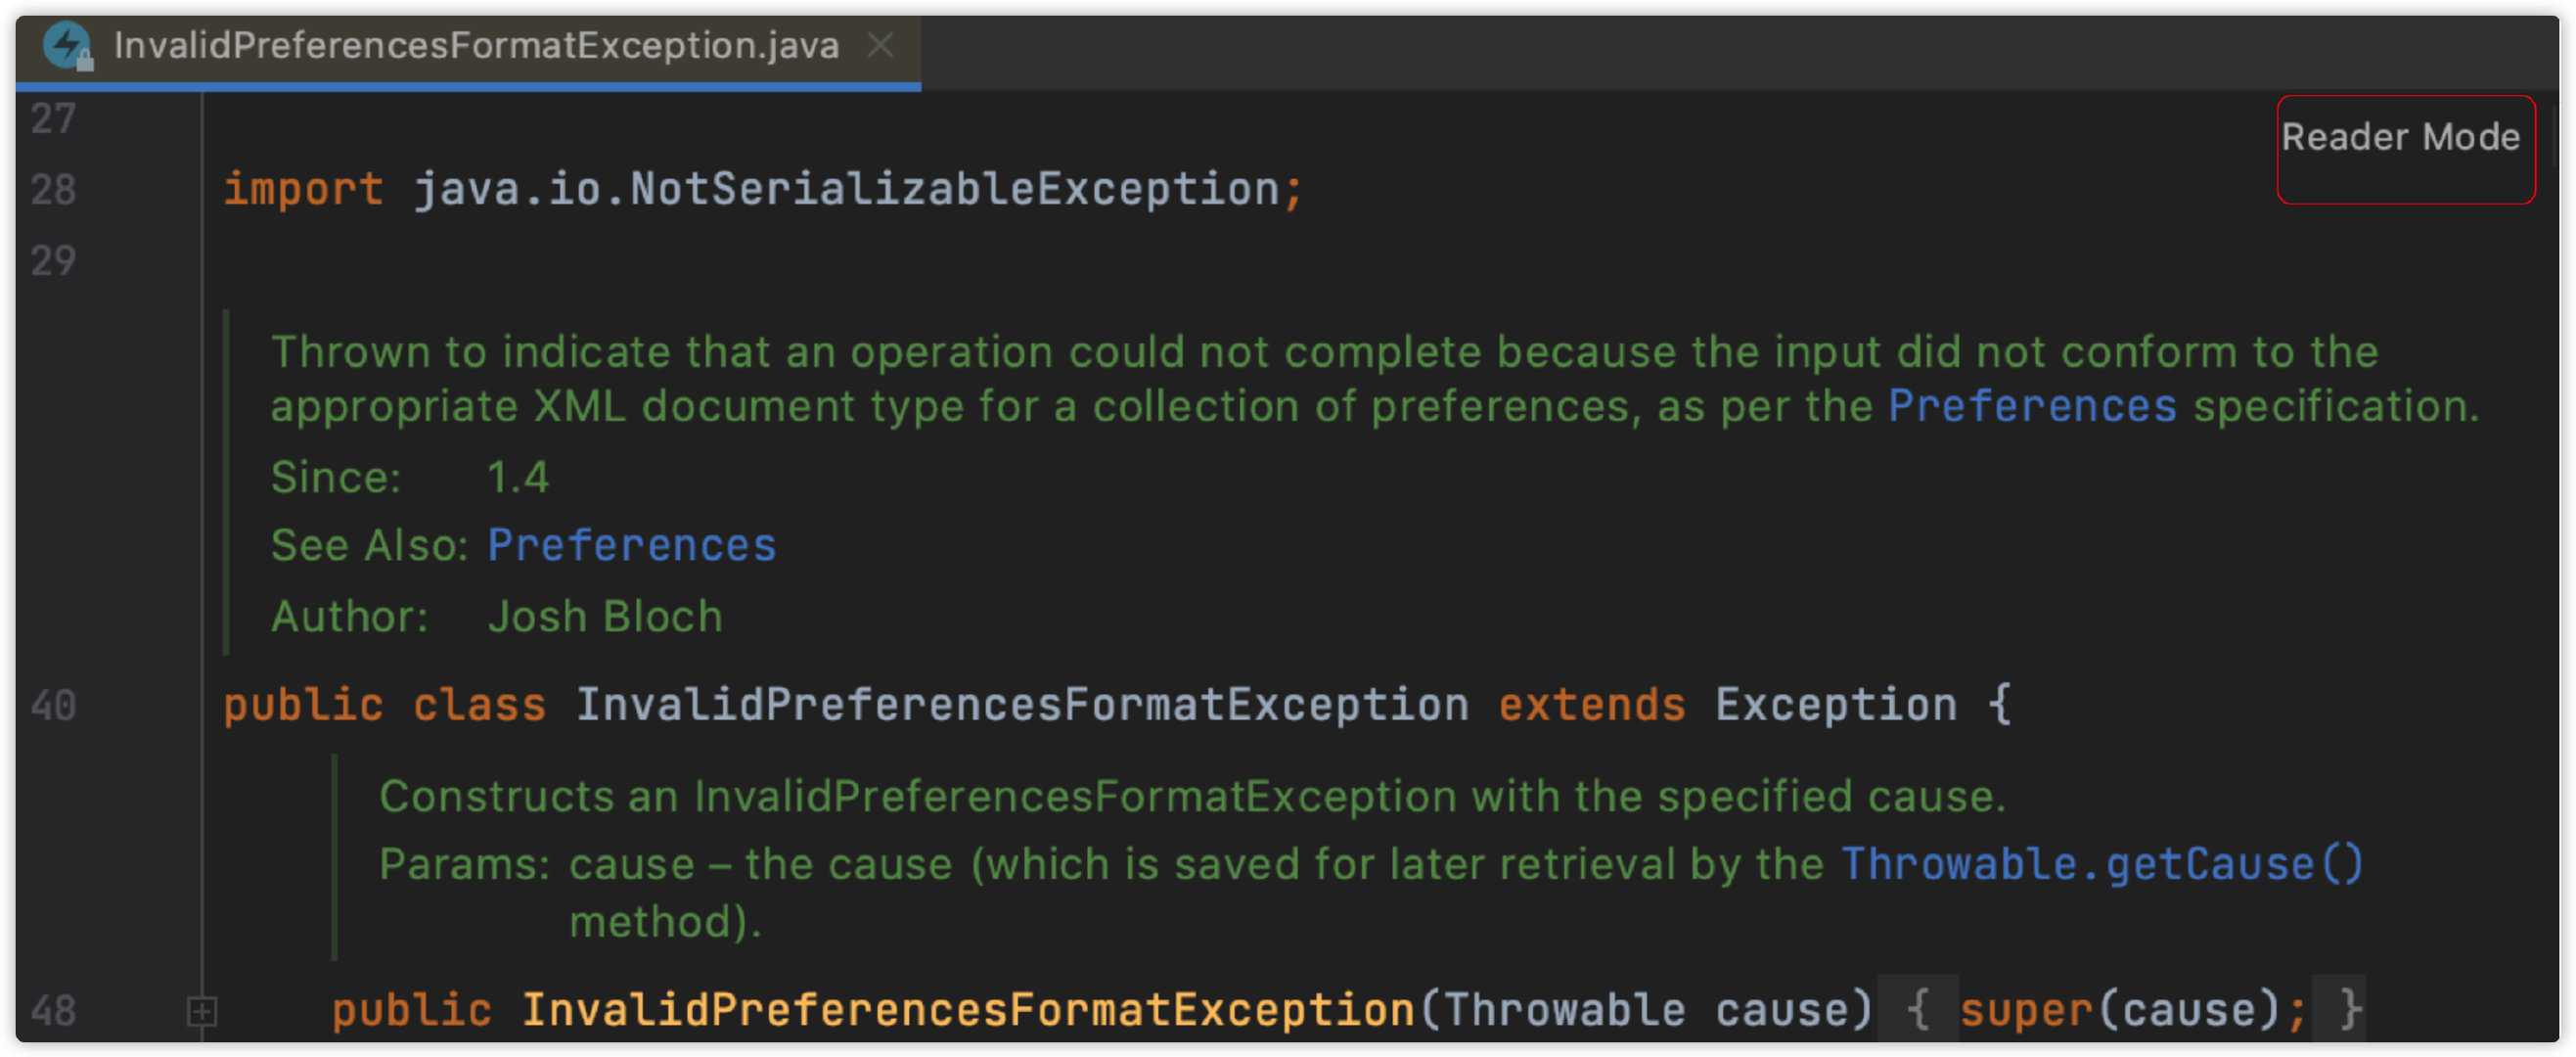2576x1057 pixels.
Task: Click java.io.NotSerializableException in the import statement
Action: (846, 190)
